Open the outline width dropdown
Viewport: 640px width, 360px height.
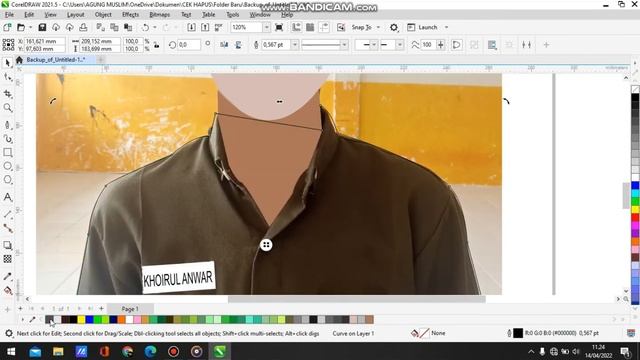tap(295, 44)
